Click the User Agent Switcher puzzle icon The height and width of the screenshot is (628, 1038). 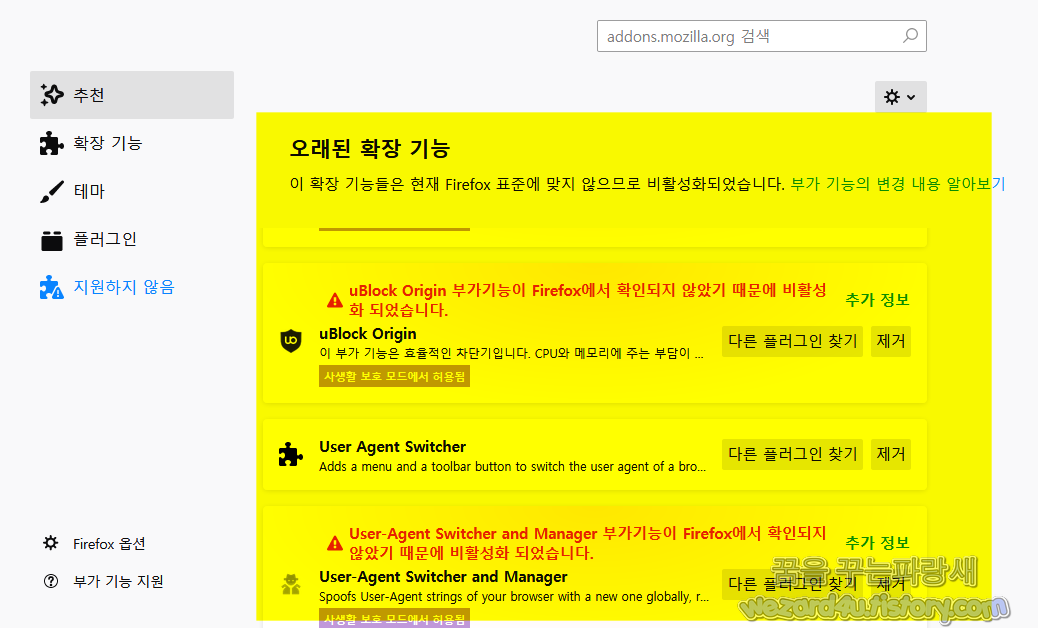(291, 455)
